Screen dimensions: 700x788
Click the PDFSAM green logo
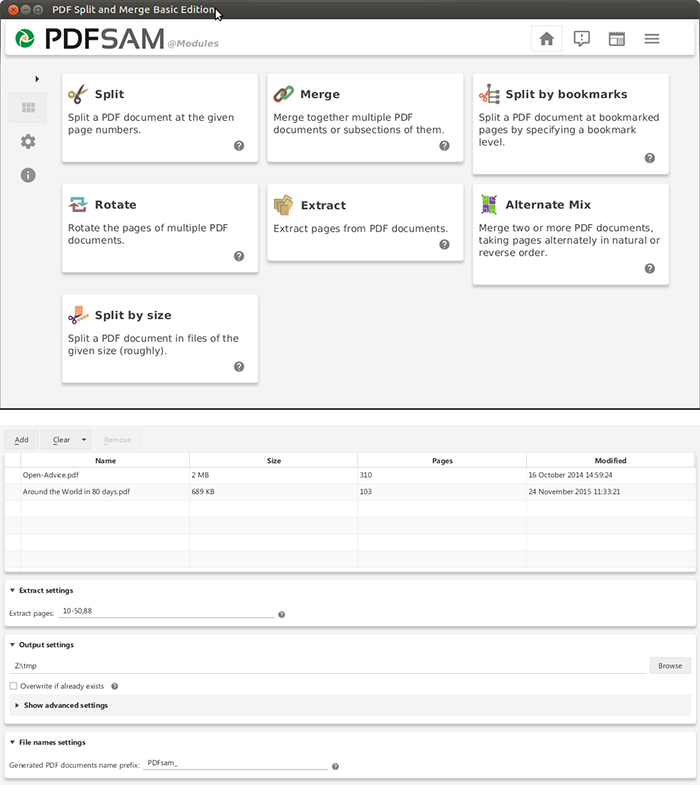coord(25,39)
